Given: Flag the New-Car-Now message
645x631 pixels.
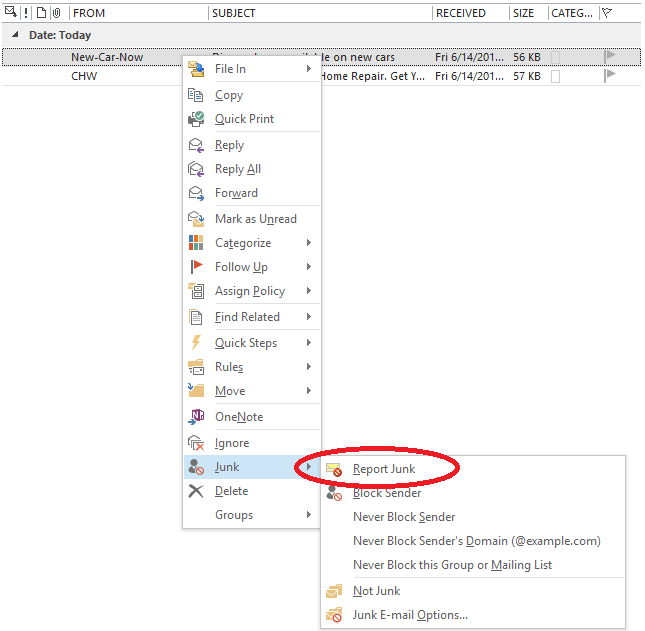Looking at the screenshot, I should tap(610, 57).
